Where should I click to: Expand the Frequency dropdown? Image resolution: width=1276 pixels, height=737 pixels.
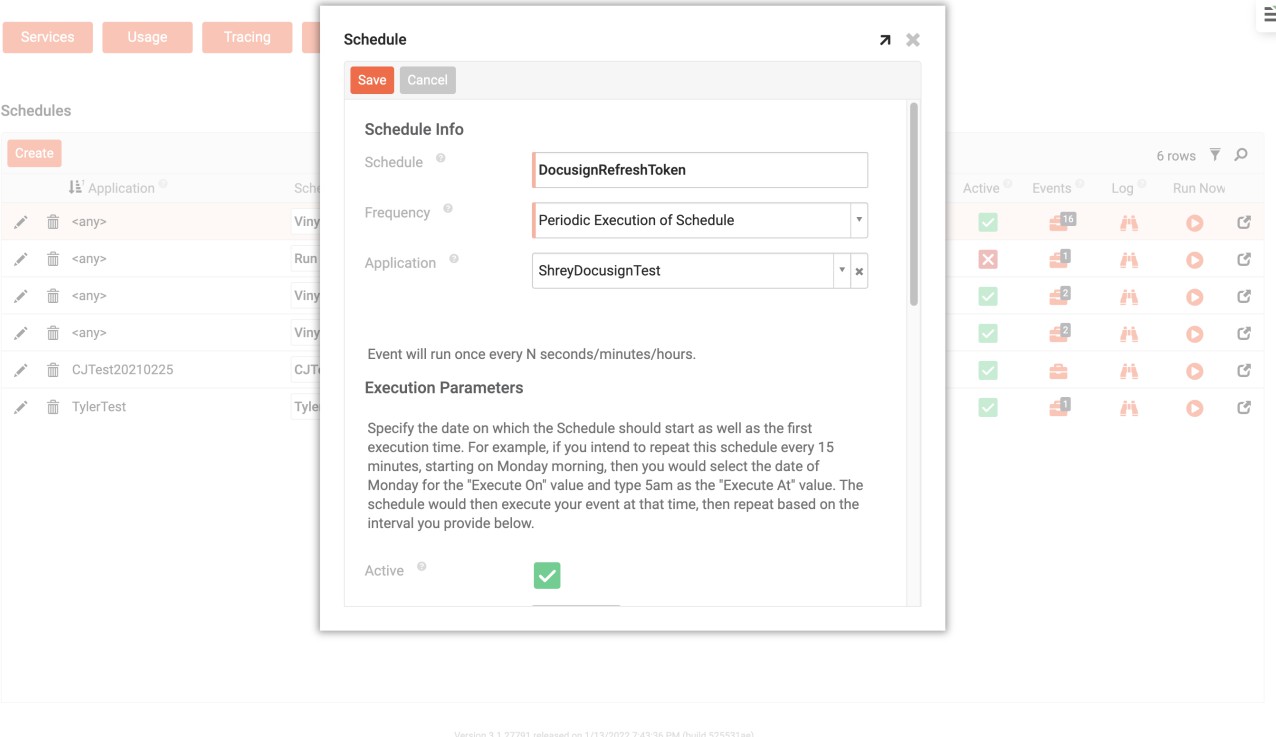click(858, 220)
